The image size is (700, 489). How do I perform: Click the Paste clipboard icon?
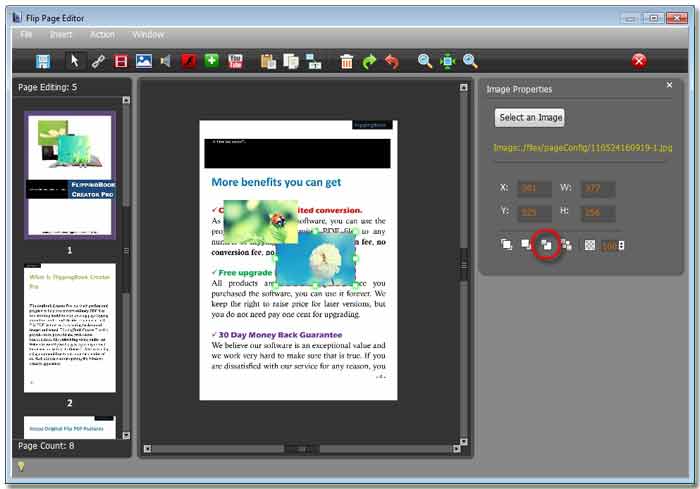pos(268,61)
